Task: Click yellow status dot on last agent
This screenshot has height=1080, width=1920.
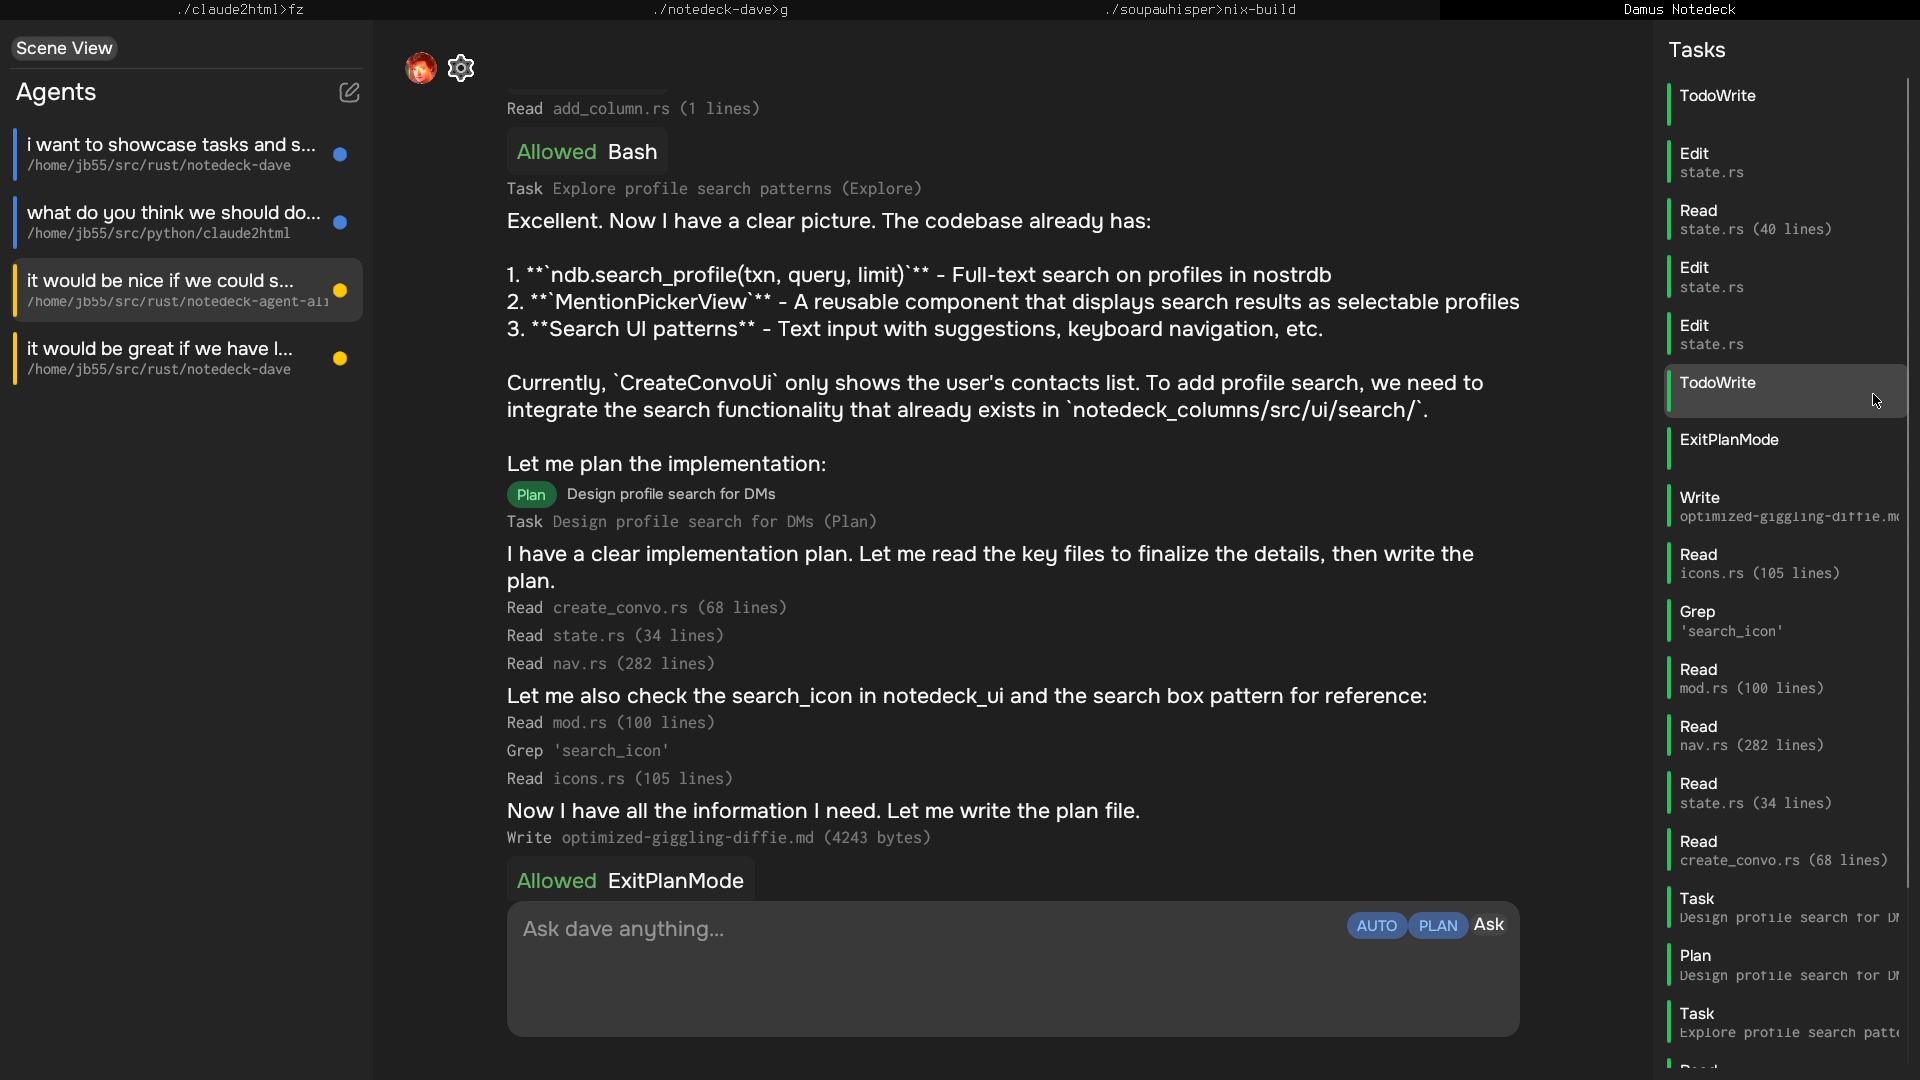Action: (x=340, y=359)
